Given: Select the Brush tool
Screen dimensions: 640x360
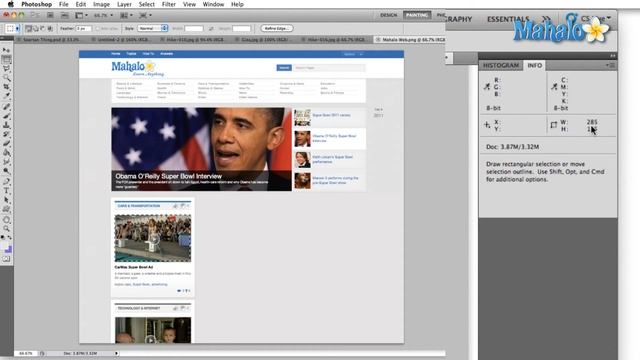Looking at the screenshot, I should tap(6, 116).
